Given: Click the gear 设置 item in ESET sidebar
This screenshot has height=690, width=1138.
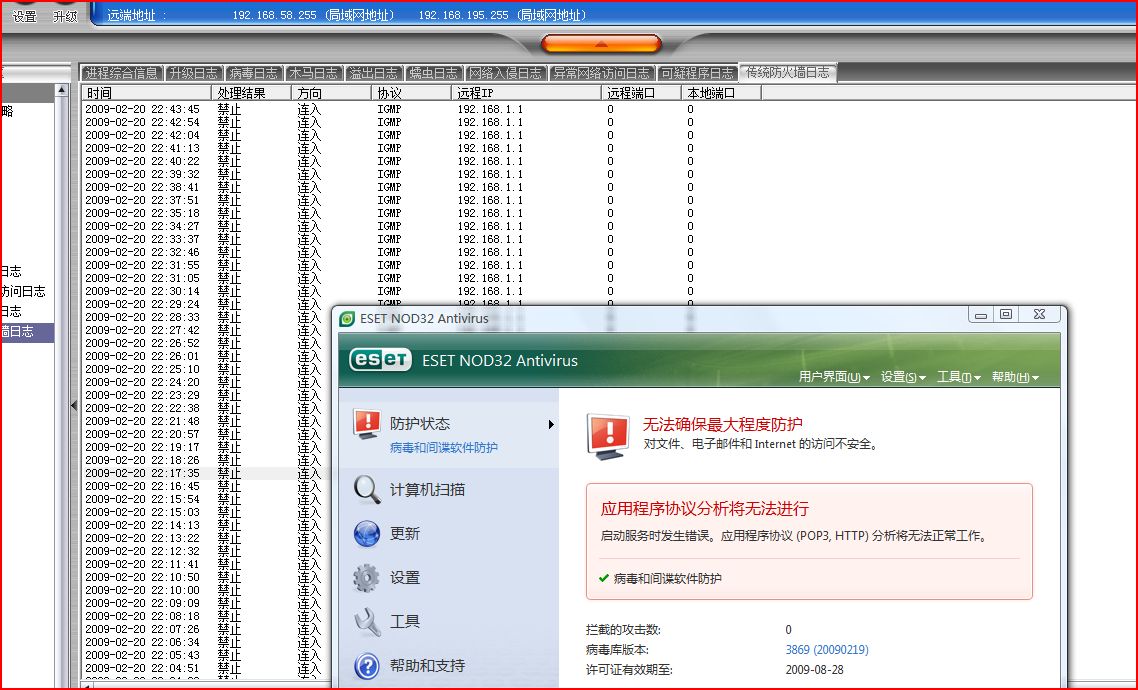Looking at the screenshot, I should click(x=405, y=578).
